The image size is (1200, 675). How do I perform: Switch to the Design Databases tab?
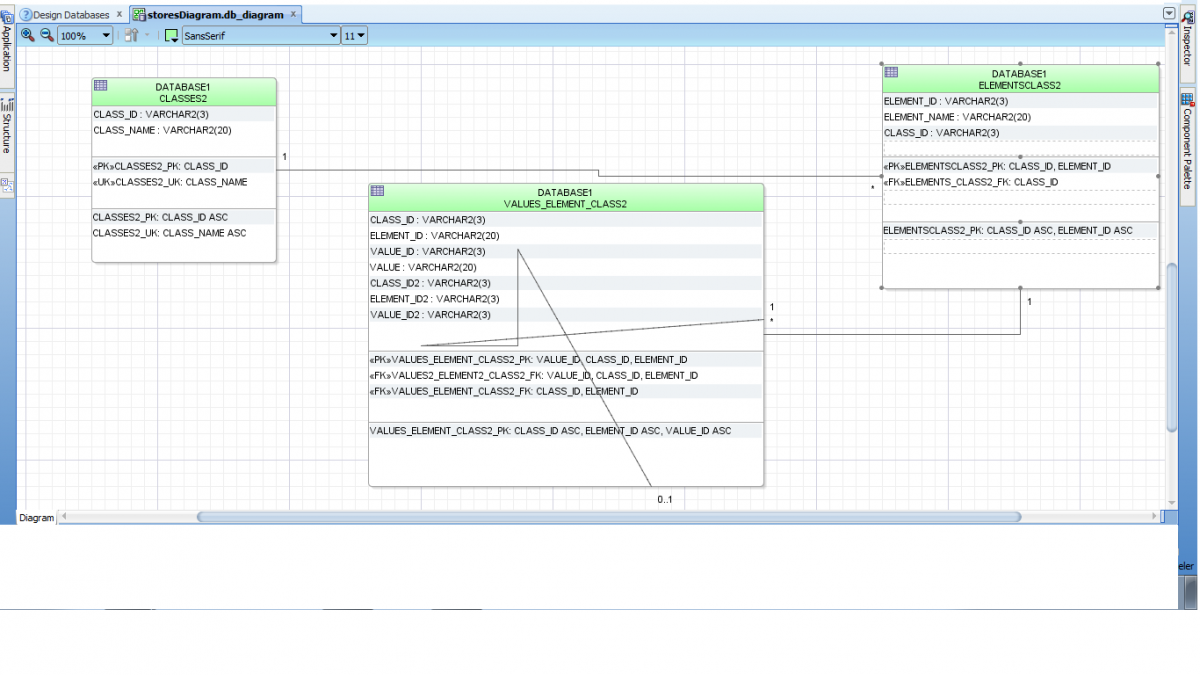pyautogui.click(x=70, y=15)
